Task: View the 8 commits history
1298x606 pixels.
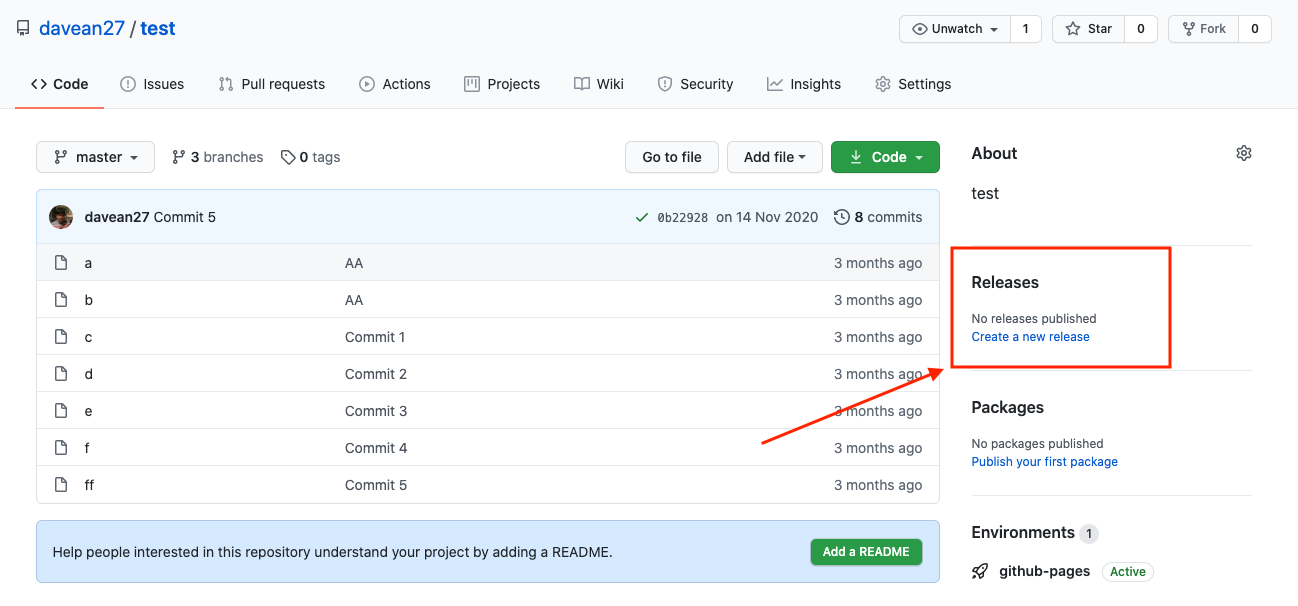Action: (878, 217)
